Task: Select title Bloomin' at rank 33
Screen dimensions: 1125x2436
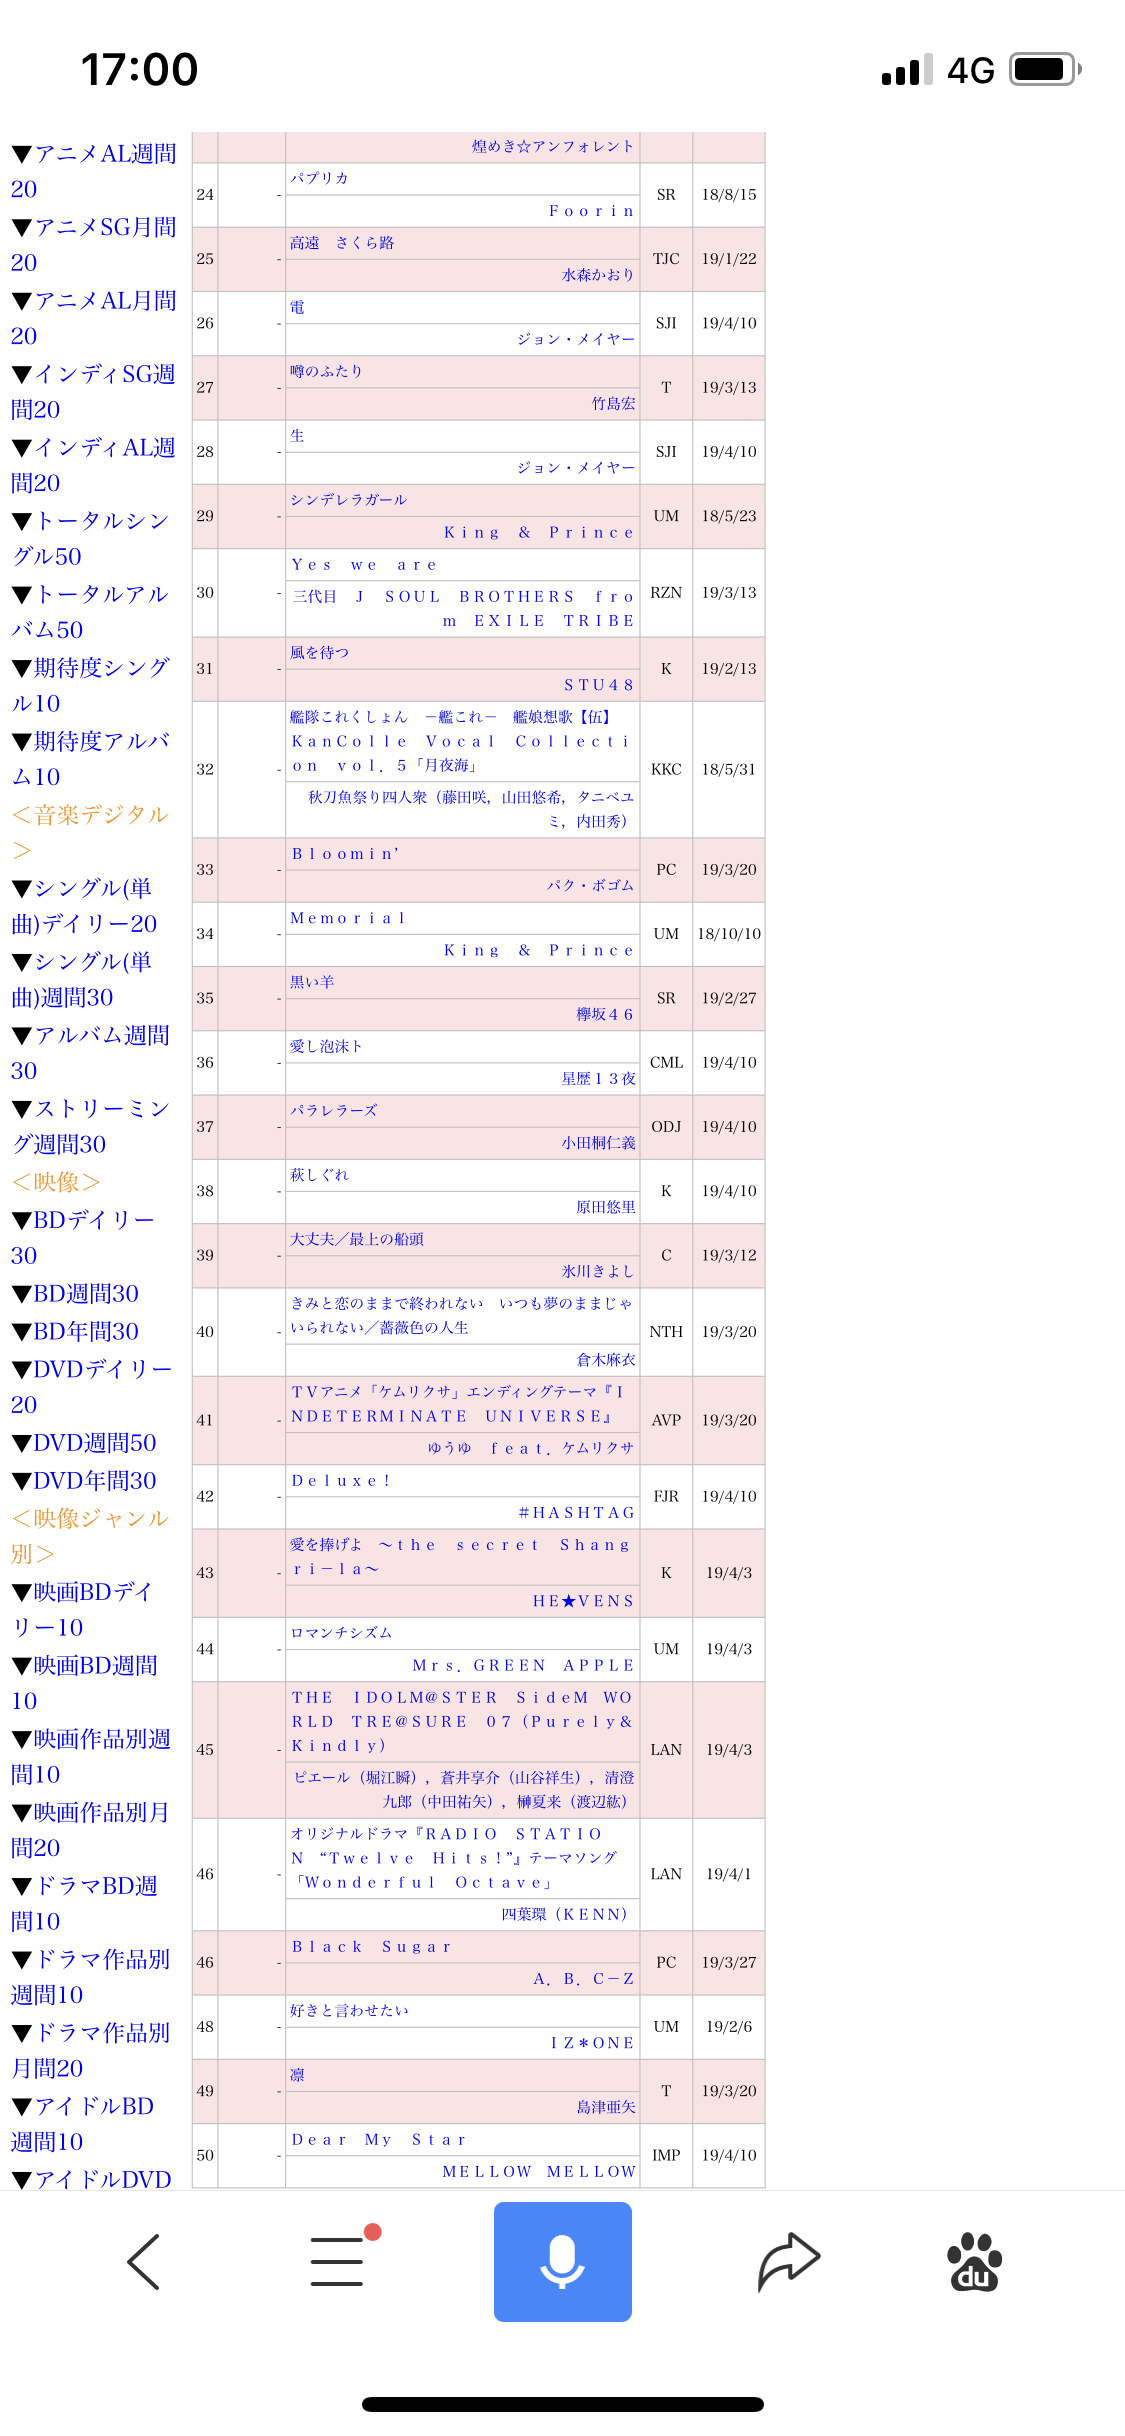Action: 345,854
